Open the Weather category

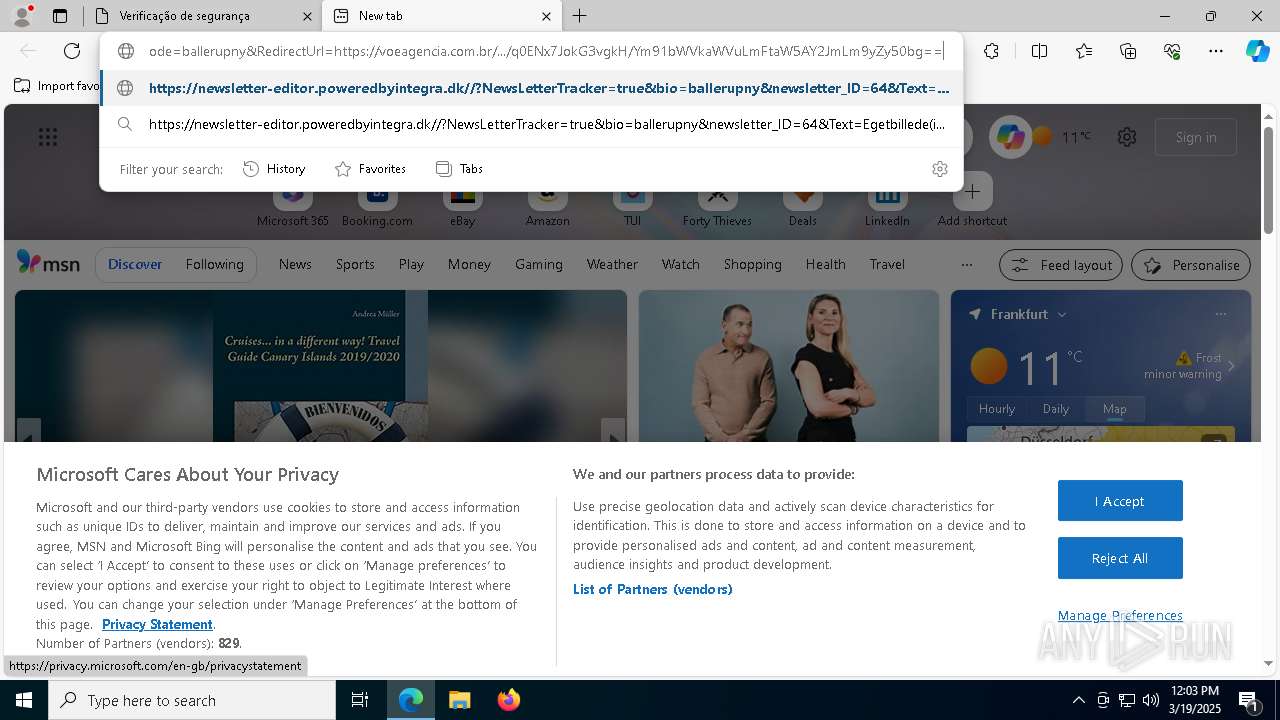pos(612,264)
